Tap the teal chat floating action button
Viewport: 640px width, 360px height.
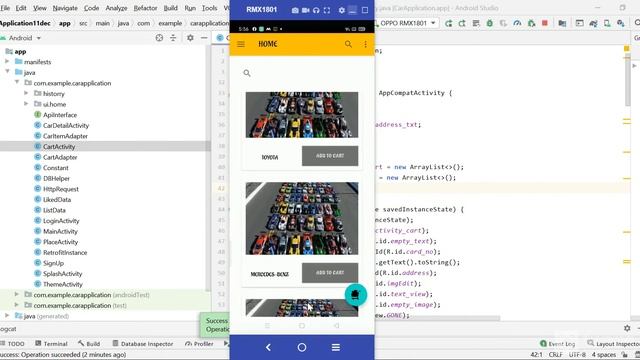[x=356, y=295]
